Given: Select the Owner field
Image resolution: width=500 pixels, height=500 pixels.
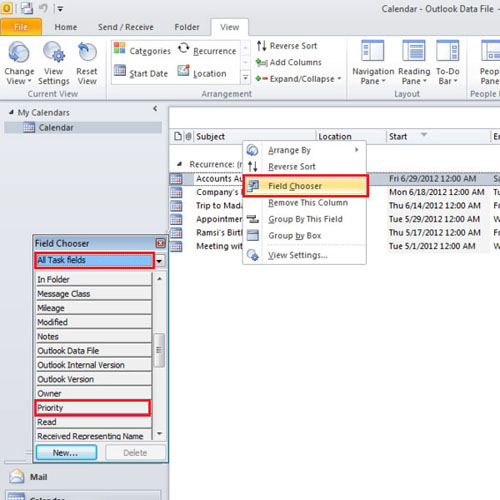Looking at the screenshot, I should point(94,394).
